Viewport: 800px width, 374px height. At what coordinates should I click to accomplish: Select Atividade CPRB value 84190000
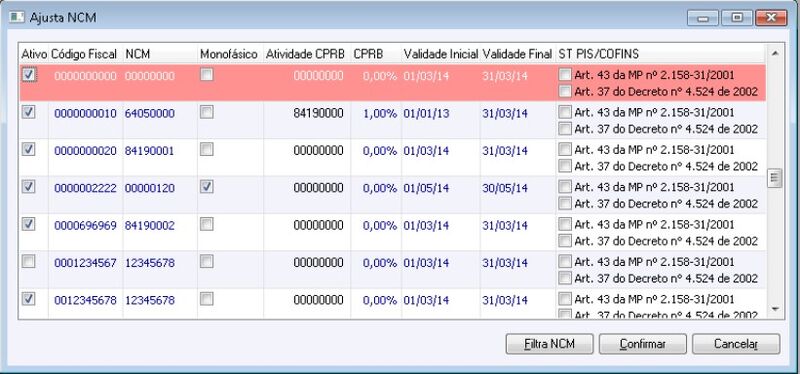pyautogui.click(x=318, y=113)
